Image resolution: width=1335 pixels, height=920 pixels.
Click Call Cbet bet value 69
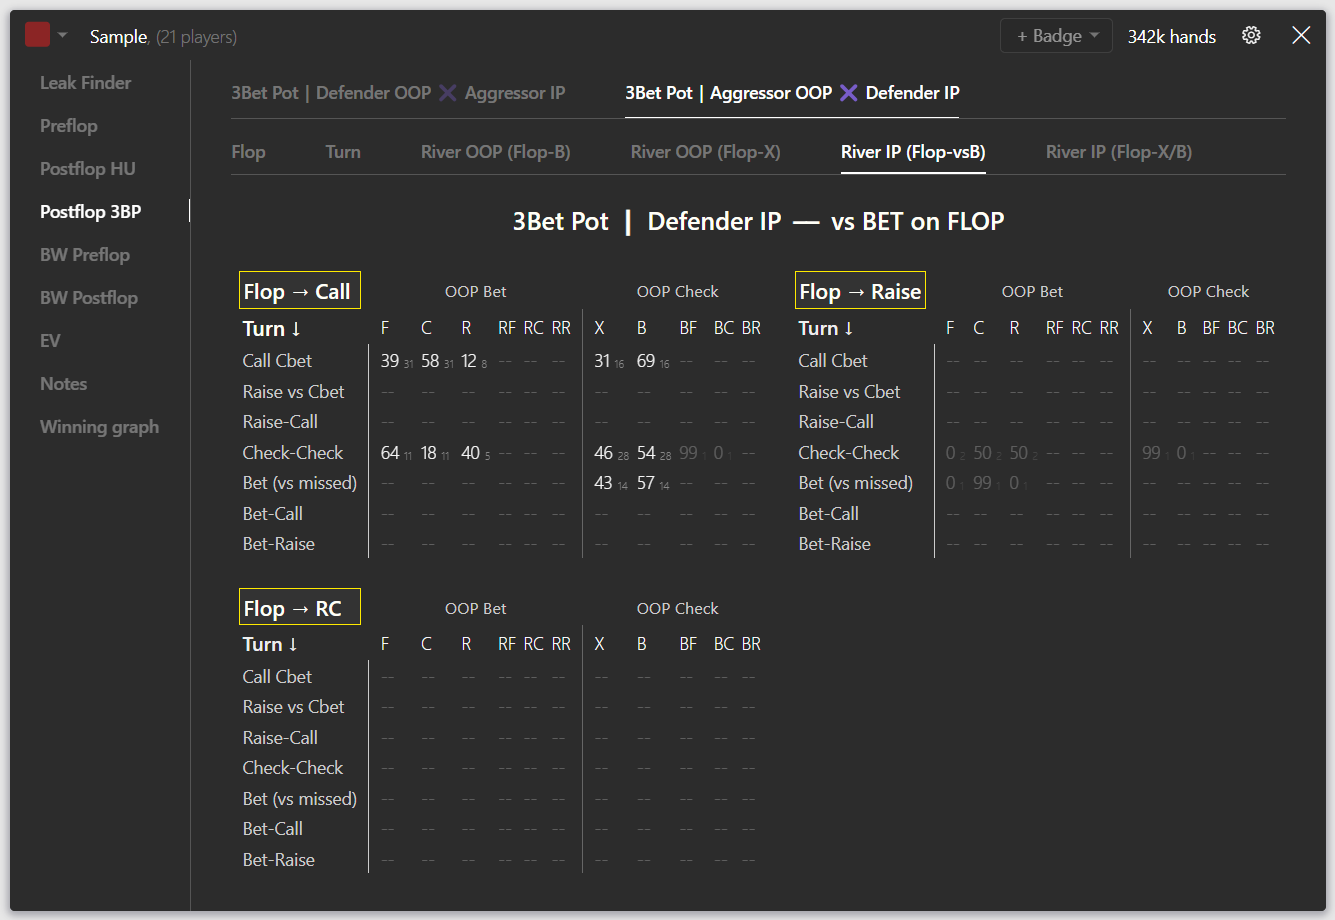tap(646, 361)
